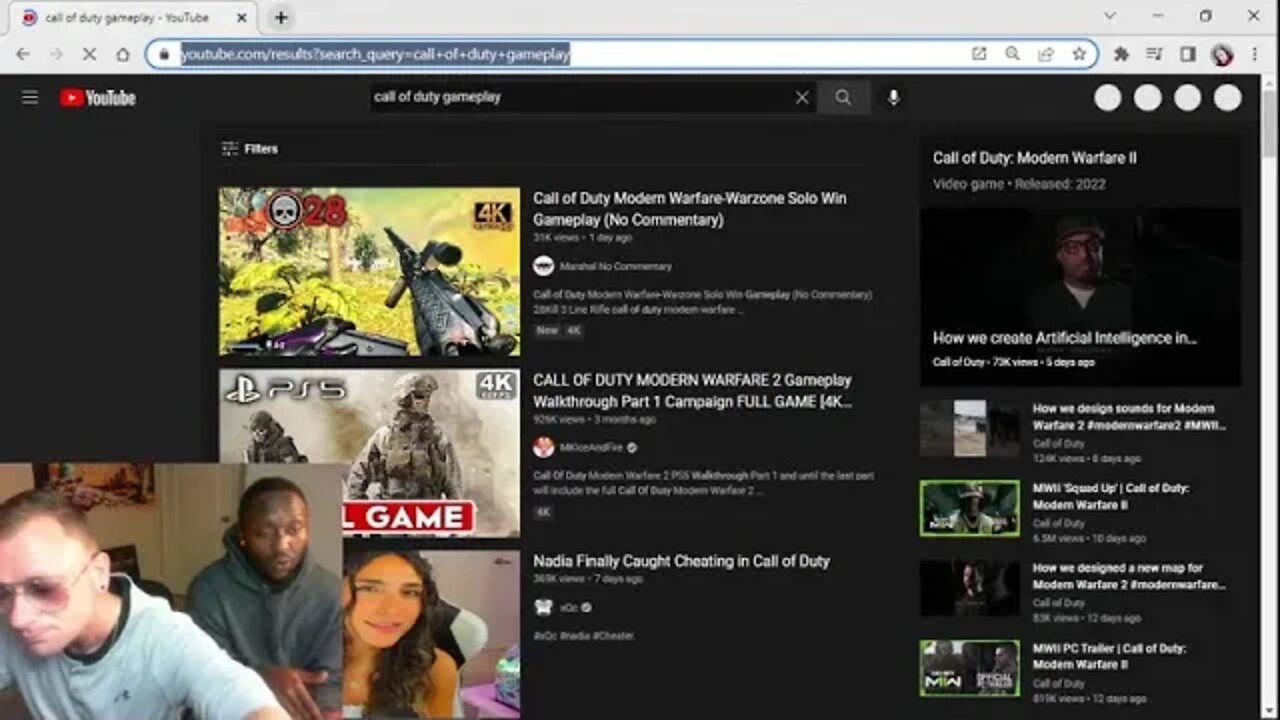Screen dimensions: 1280x720
Task: Open the Nadia video thumbnail
Action: click(431, 634)
